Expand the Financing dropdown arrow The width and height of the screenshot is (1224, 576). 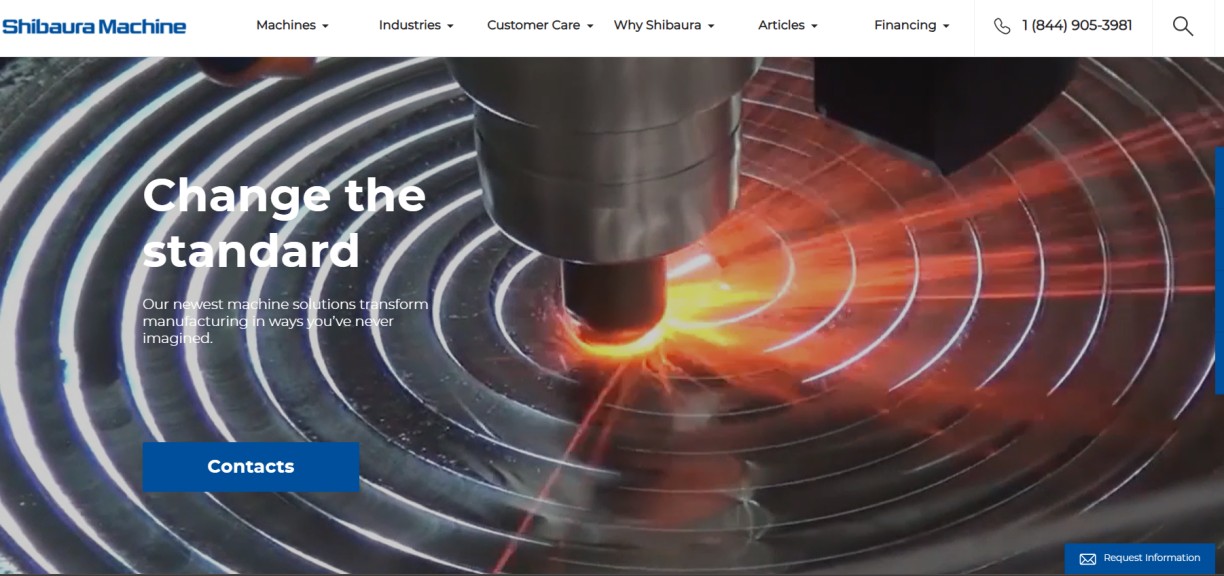(x=946, y=26)
